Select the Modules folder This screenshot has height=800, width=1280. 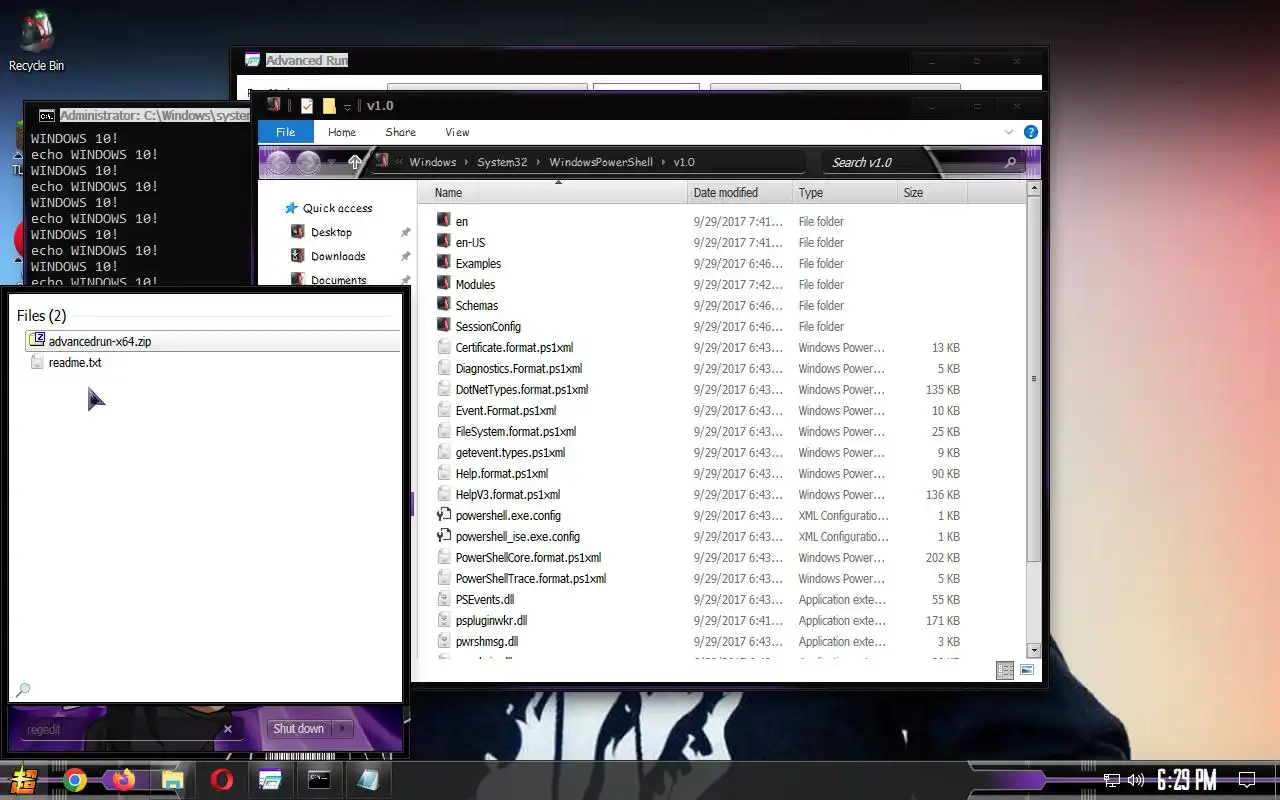(x=475, y=284)
